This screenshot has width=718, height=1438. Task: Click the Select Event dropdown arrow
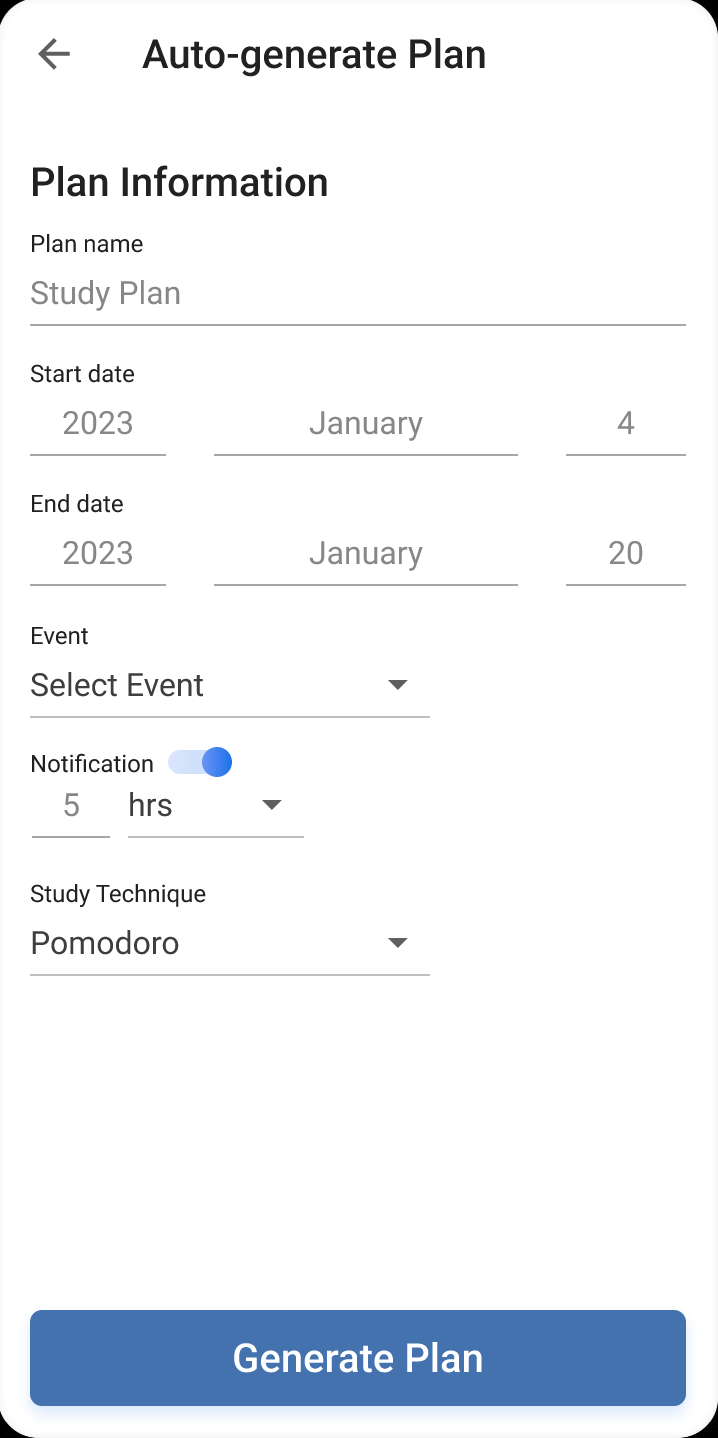[398, 685]
